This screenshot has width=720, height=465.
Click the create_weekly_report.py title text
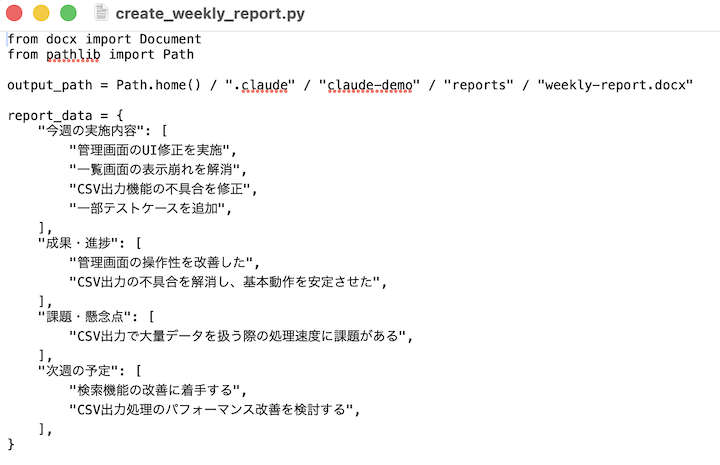(x=210, y=14)
